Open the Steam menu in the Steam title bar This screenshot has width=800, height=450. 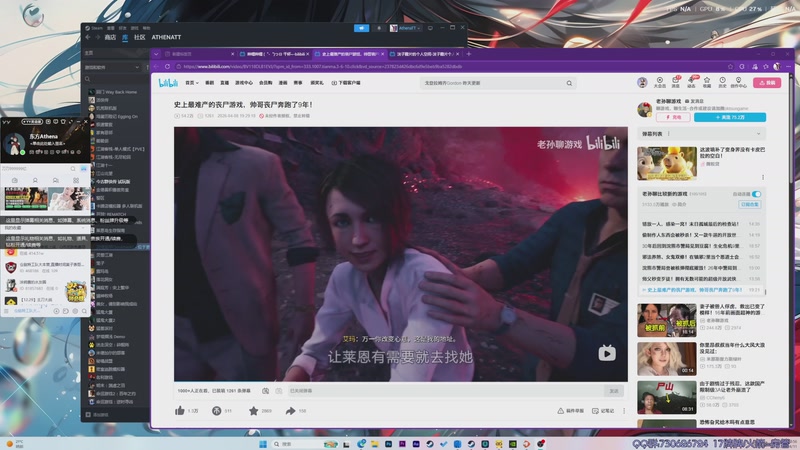[94, 28]
